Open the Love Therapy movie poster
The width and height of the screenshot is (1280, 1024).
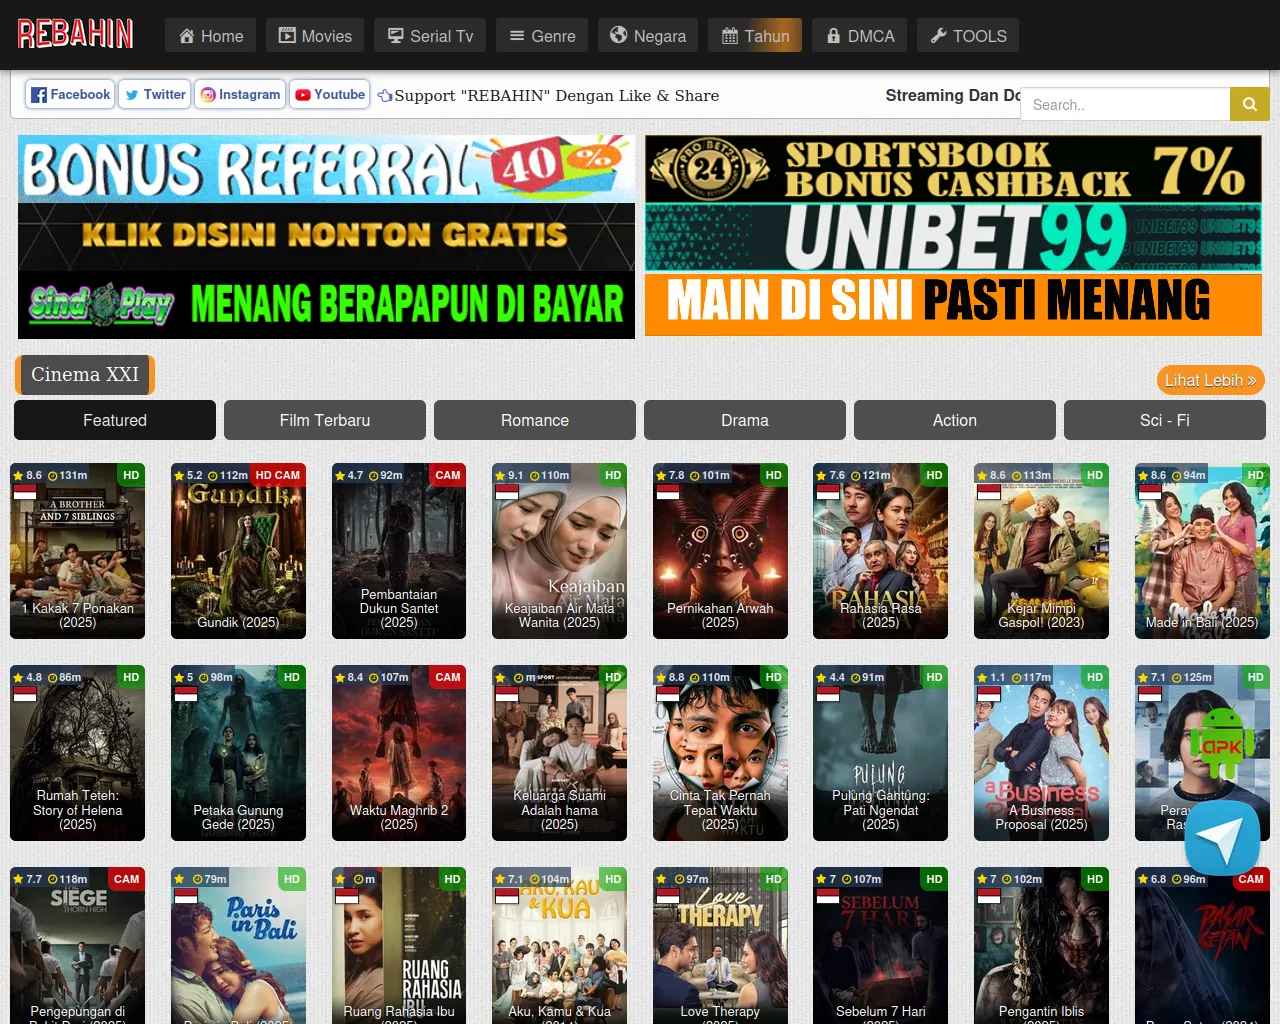point(720,946)
